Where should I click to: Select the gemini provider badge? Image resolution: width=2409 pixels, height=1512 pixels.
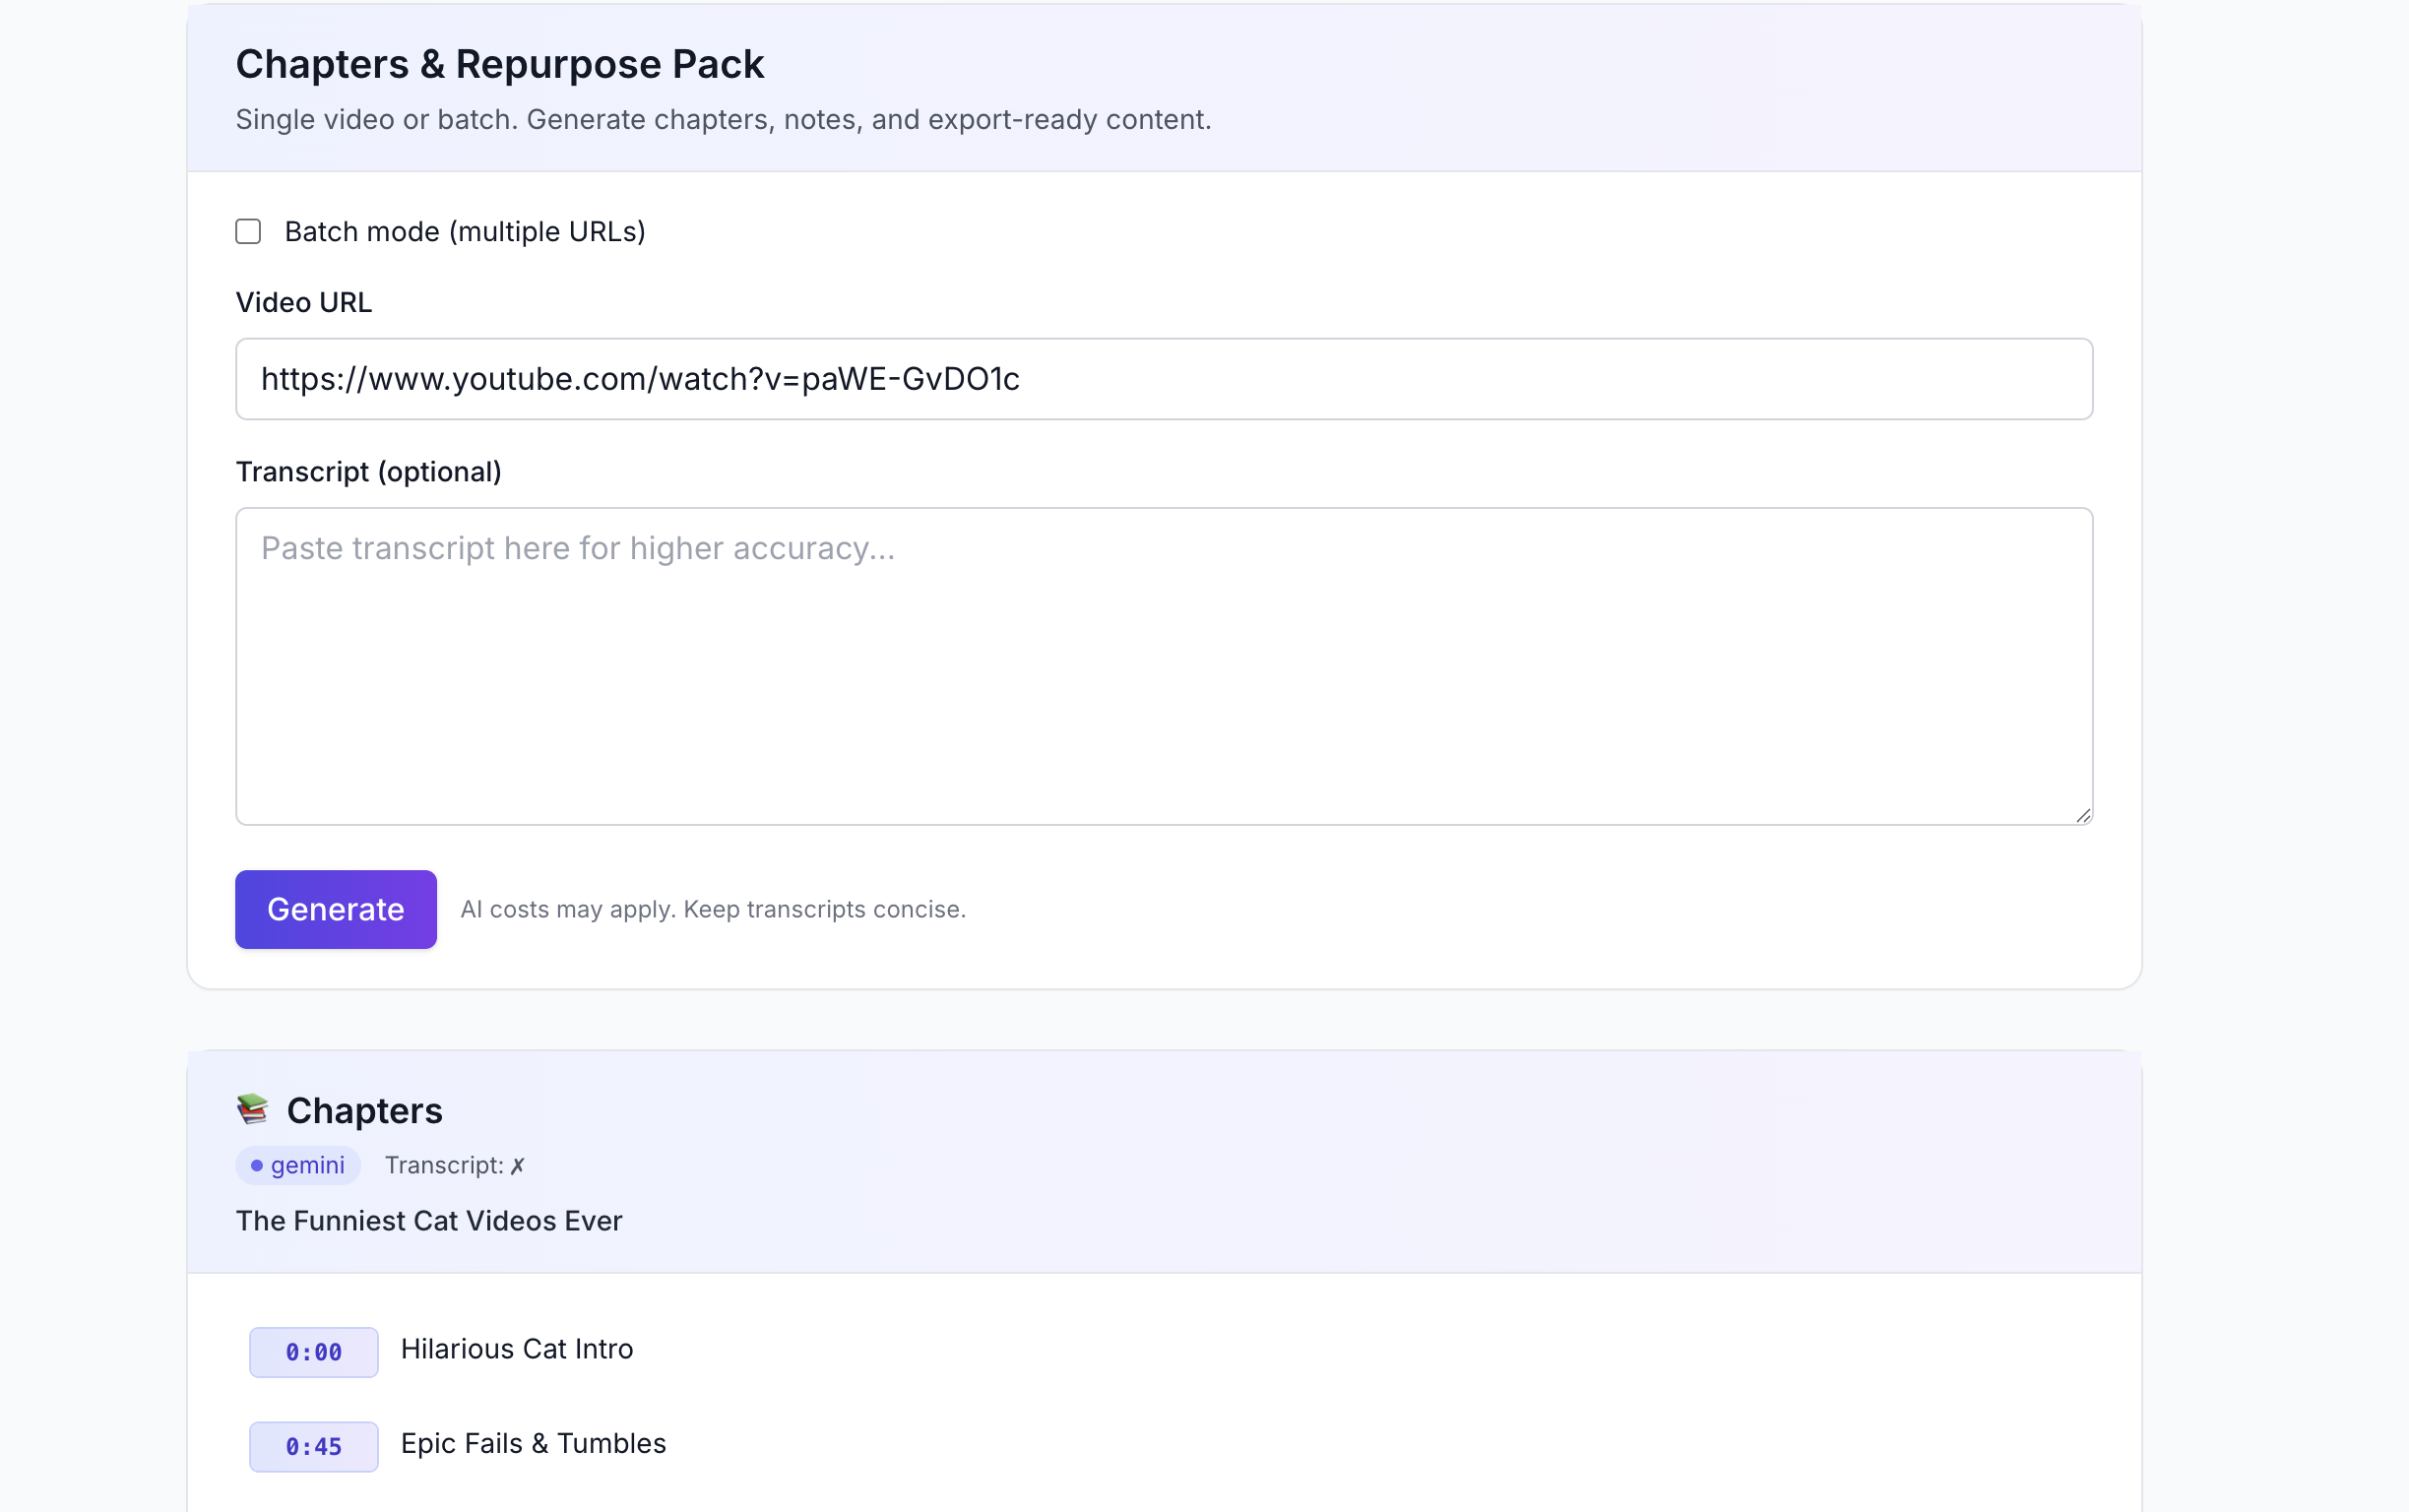pos(297,1165)
